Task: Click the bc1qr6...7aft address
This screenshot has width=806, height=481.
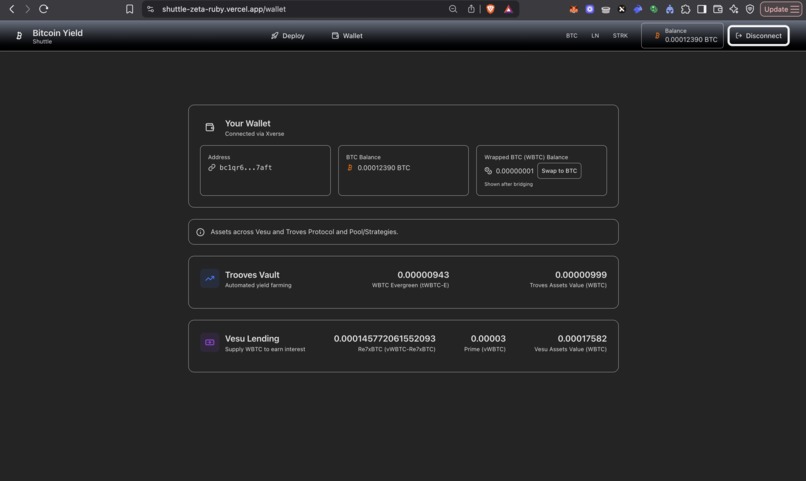Action: tap(246, 168)
